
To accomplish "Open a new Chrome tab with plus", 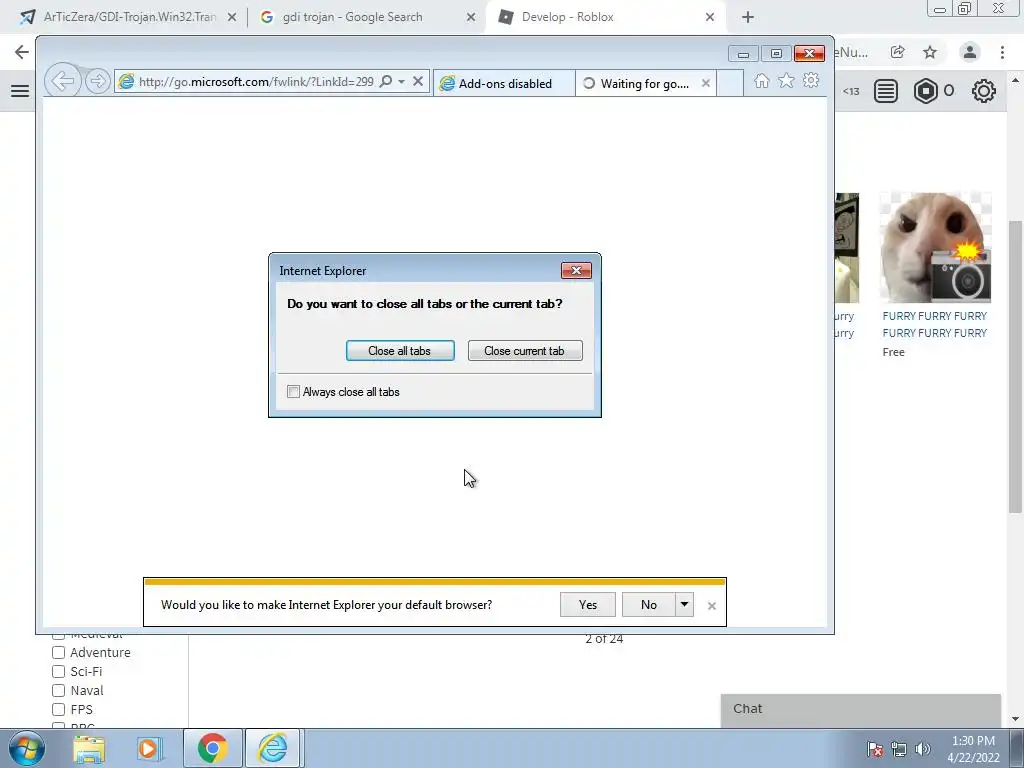I will click(x=748, y=17).
